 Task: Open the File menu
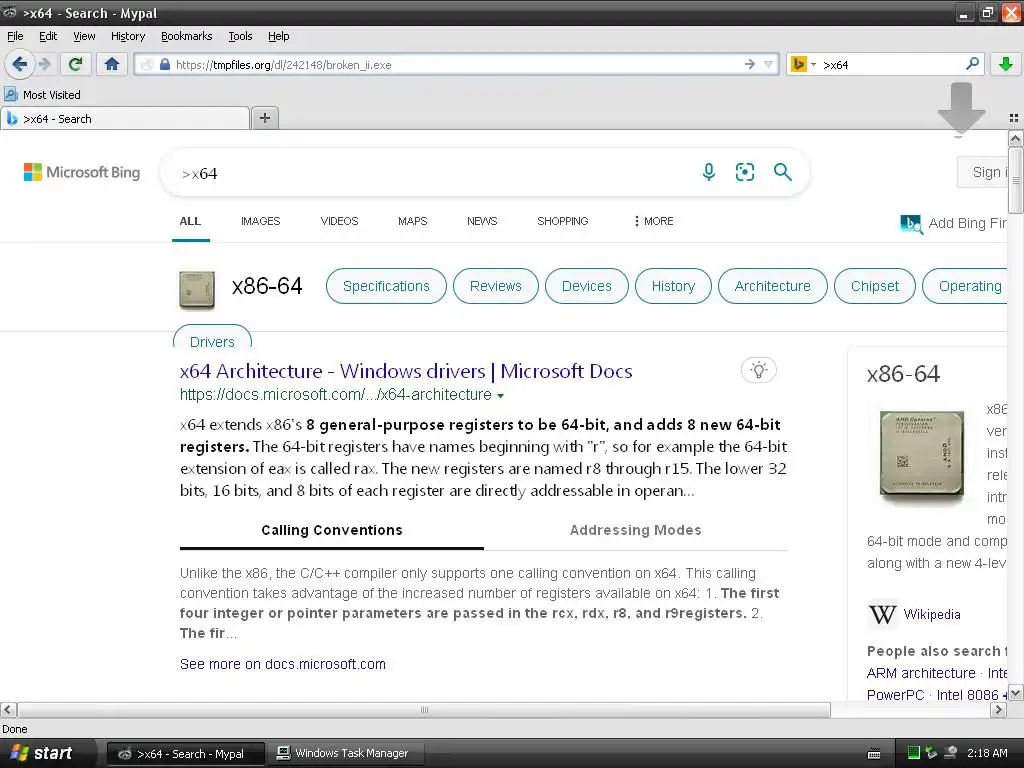15,36
